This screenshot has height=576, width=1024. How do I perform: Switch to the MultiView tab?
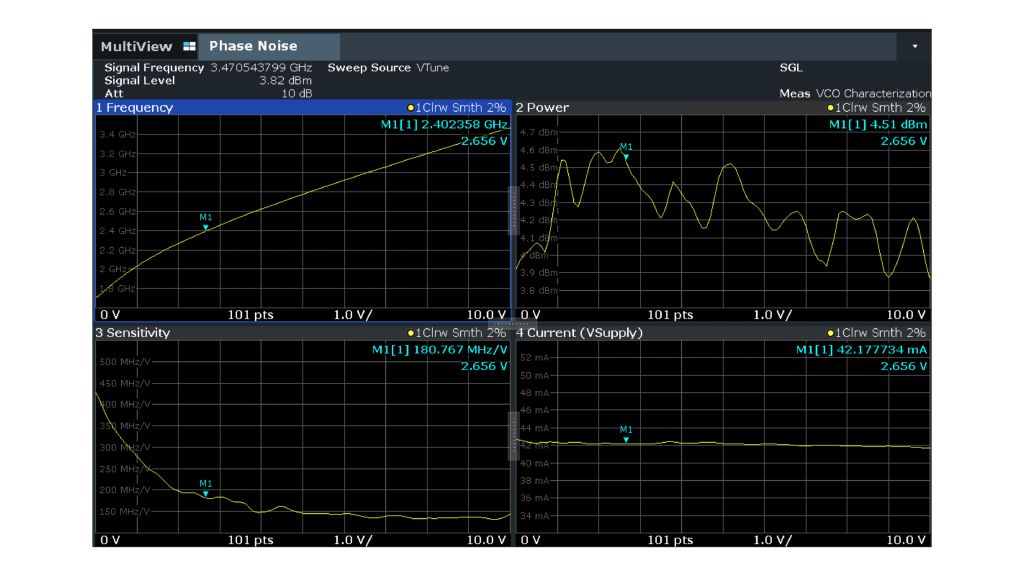tap(136, 46)
